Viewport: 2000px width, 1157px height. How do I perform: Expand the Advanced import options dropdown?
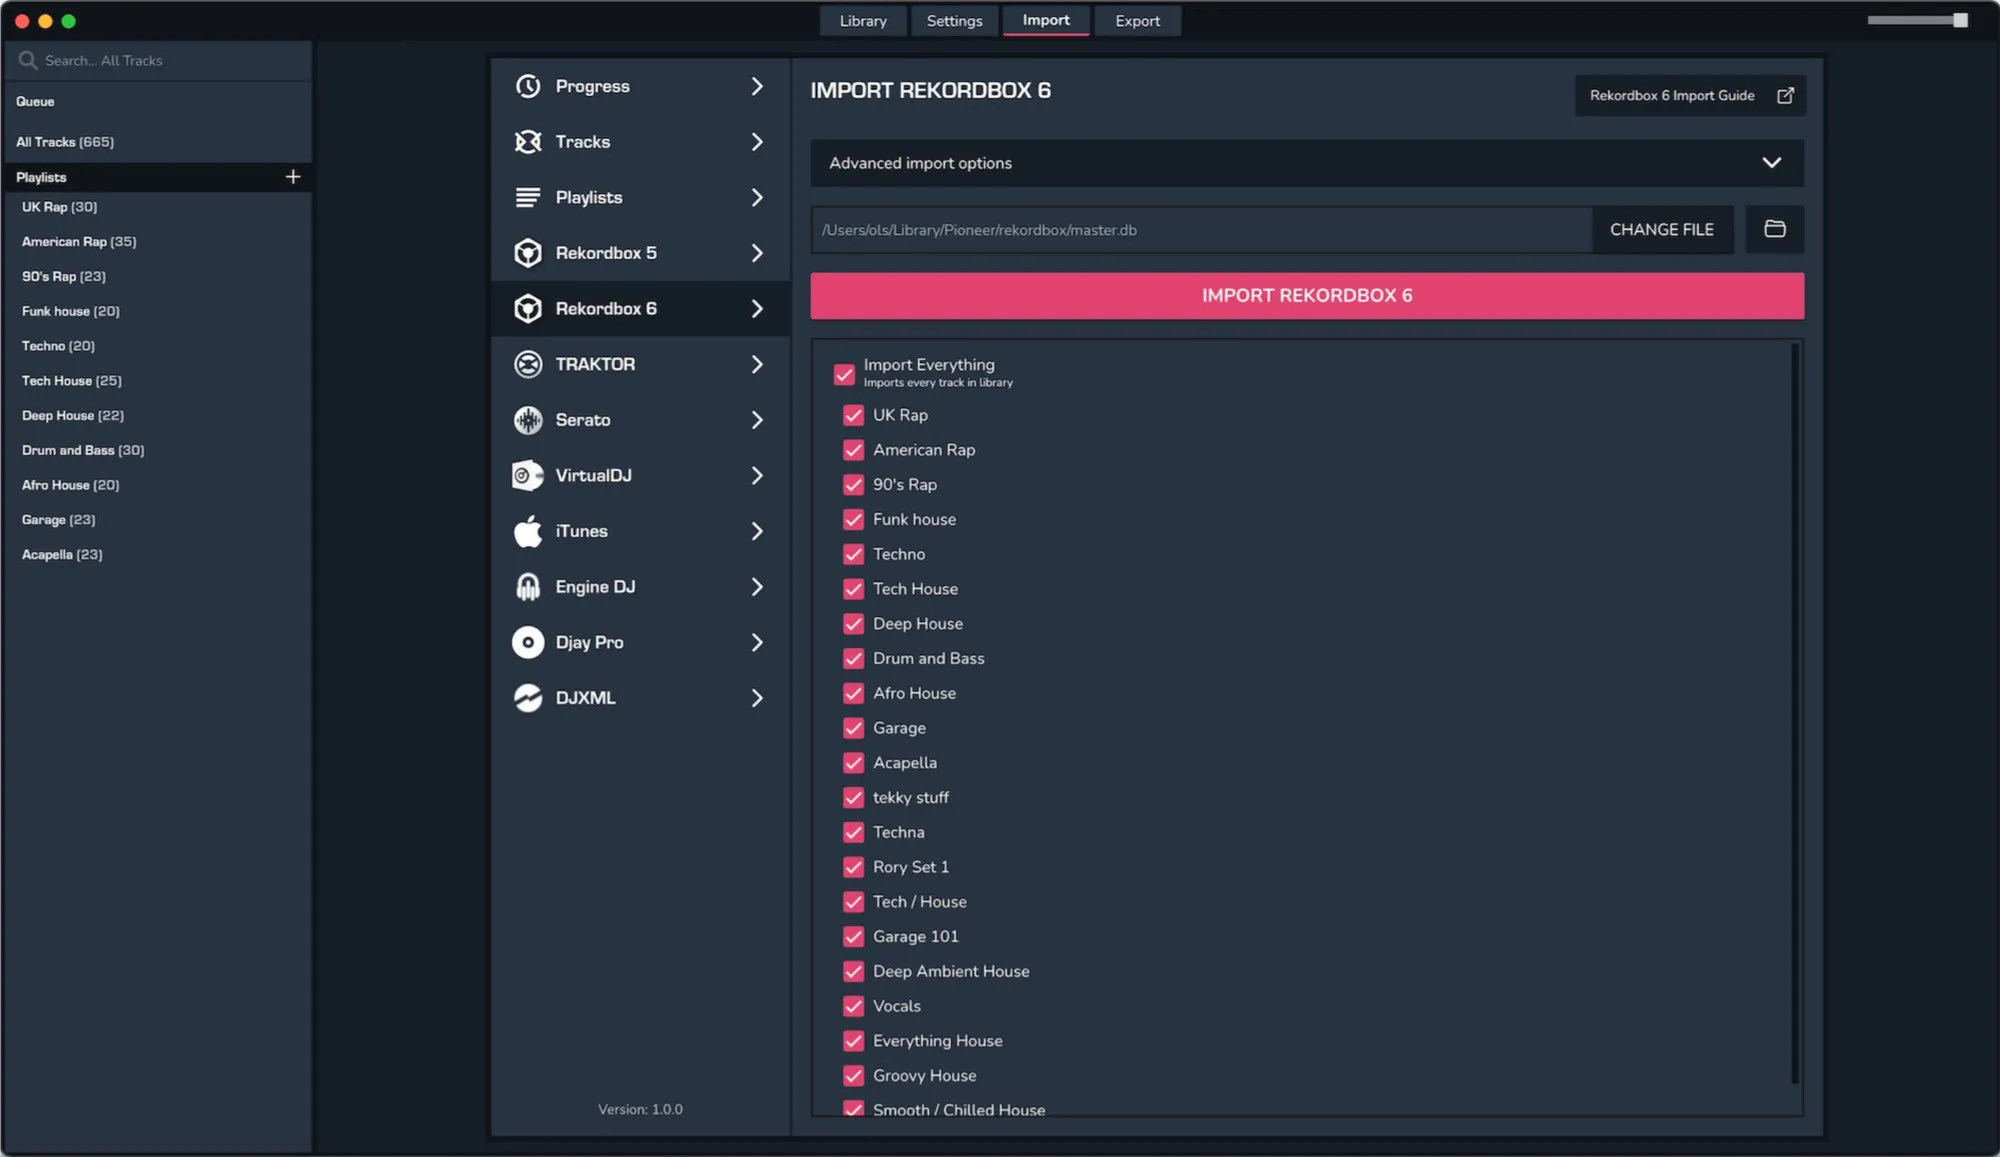coord(1771,163)
